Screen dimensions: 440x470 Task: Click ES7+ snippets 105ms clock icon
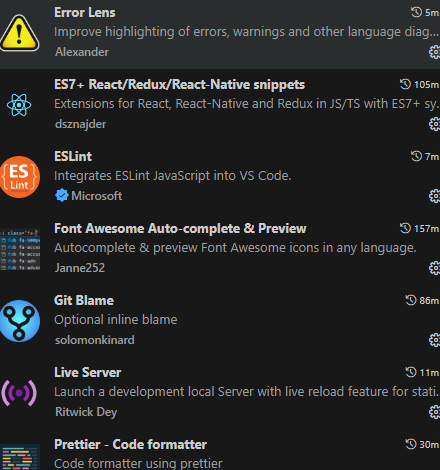(405, 84)
